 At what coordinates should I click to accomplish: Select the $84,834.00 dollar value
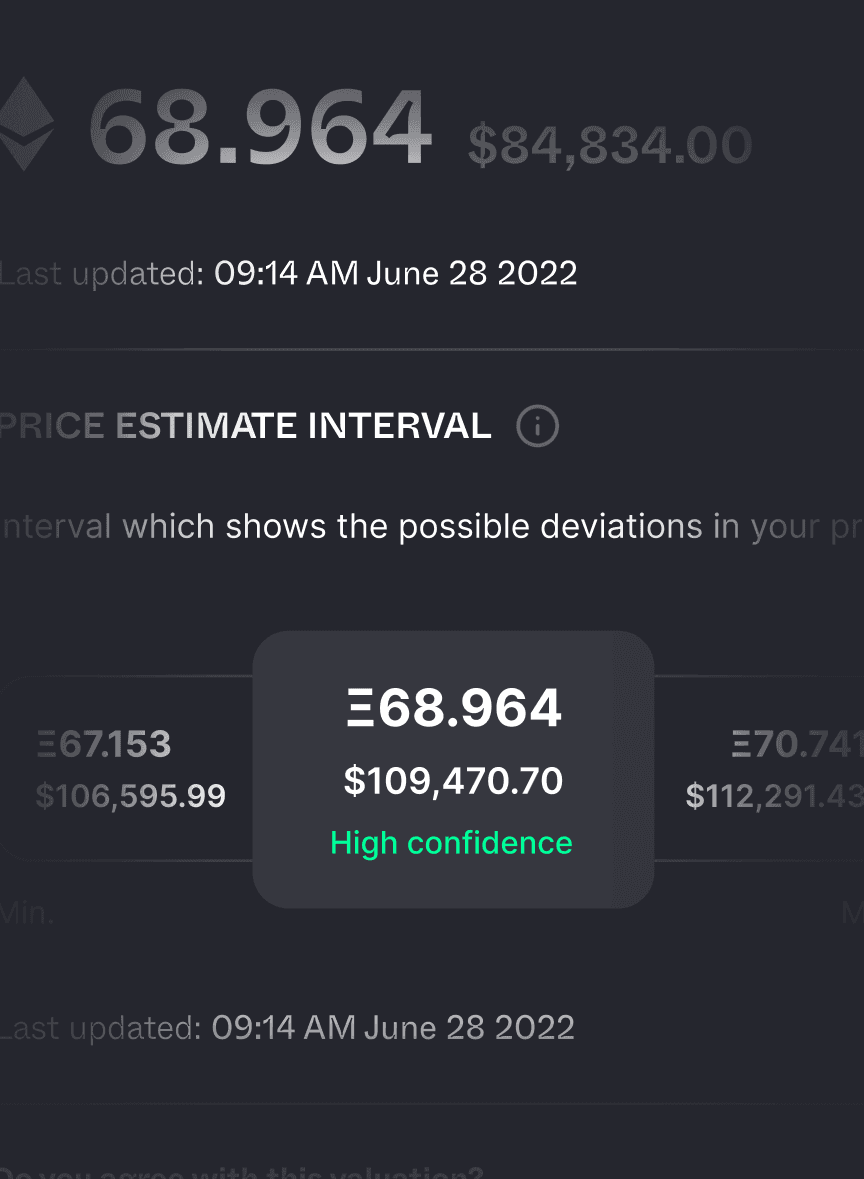(x=610, y=145)
